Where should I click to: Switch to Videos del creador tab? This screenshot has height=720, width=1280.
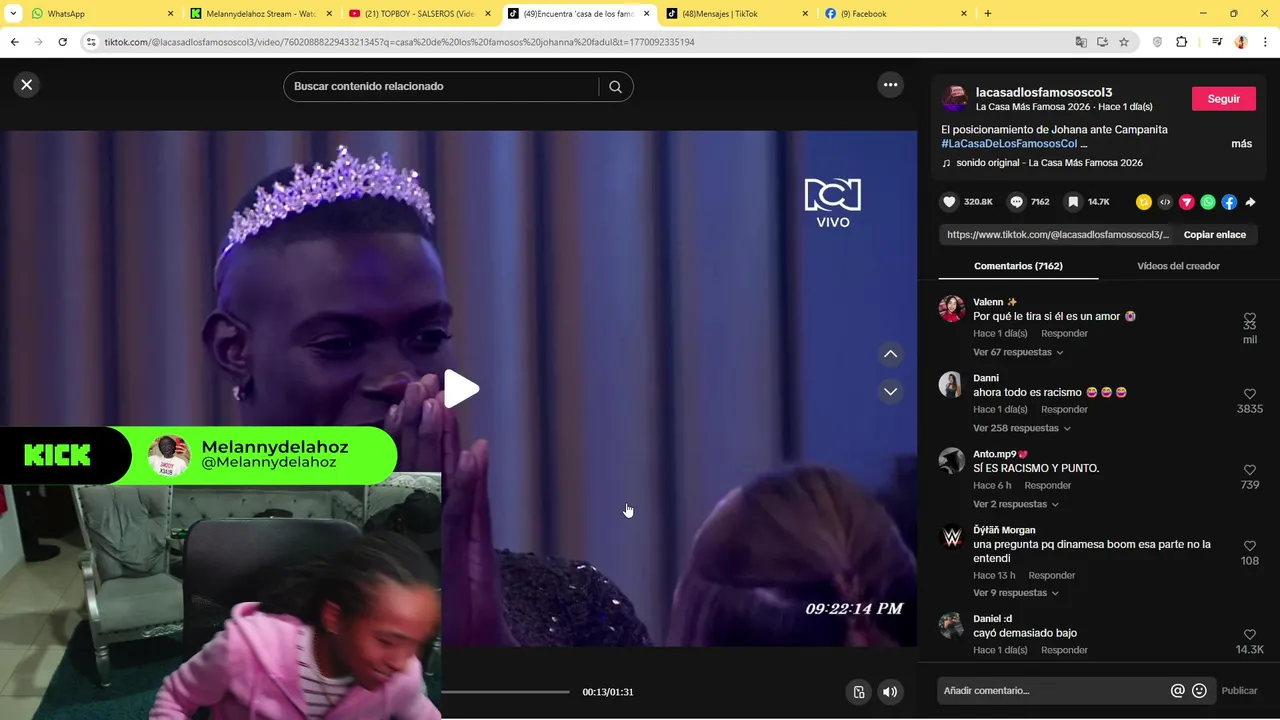point(1178,266)
